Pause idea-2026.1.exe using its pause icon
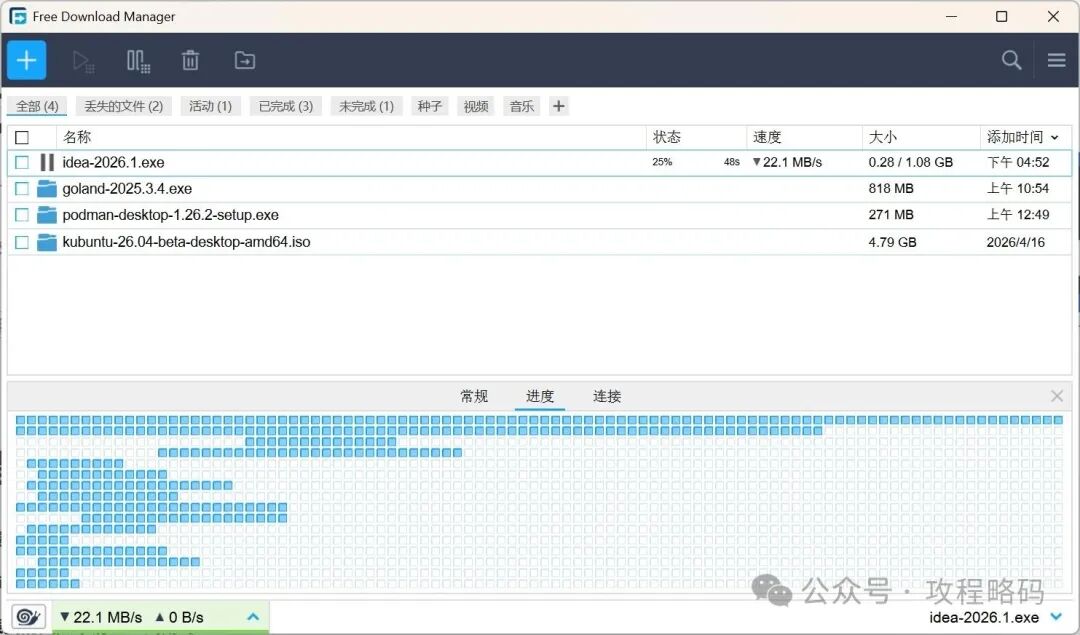 [x=47, y=162]
